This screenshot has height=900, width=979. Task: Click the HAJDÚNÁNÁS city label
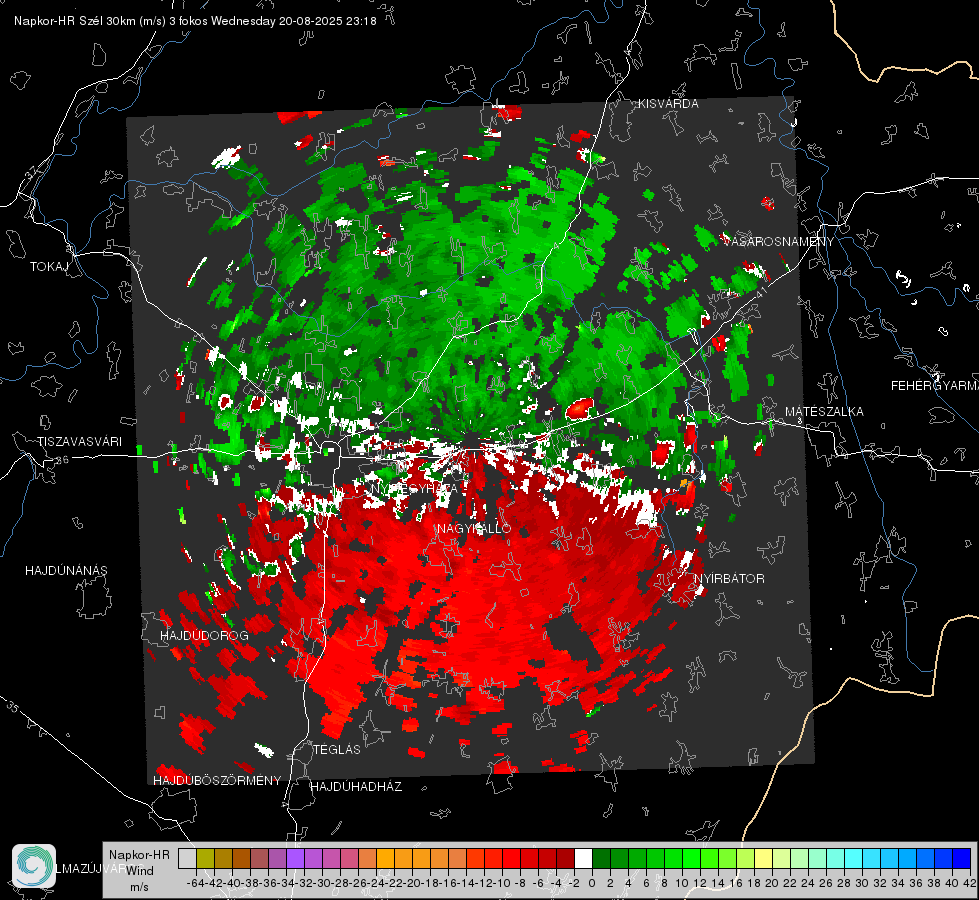tap(66, 571)
